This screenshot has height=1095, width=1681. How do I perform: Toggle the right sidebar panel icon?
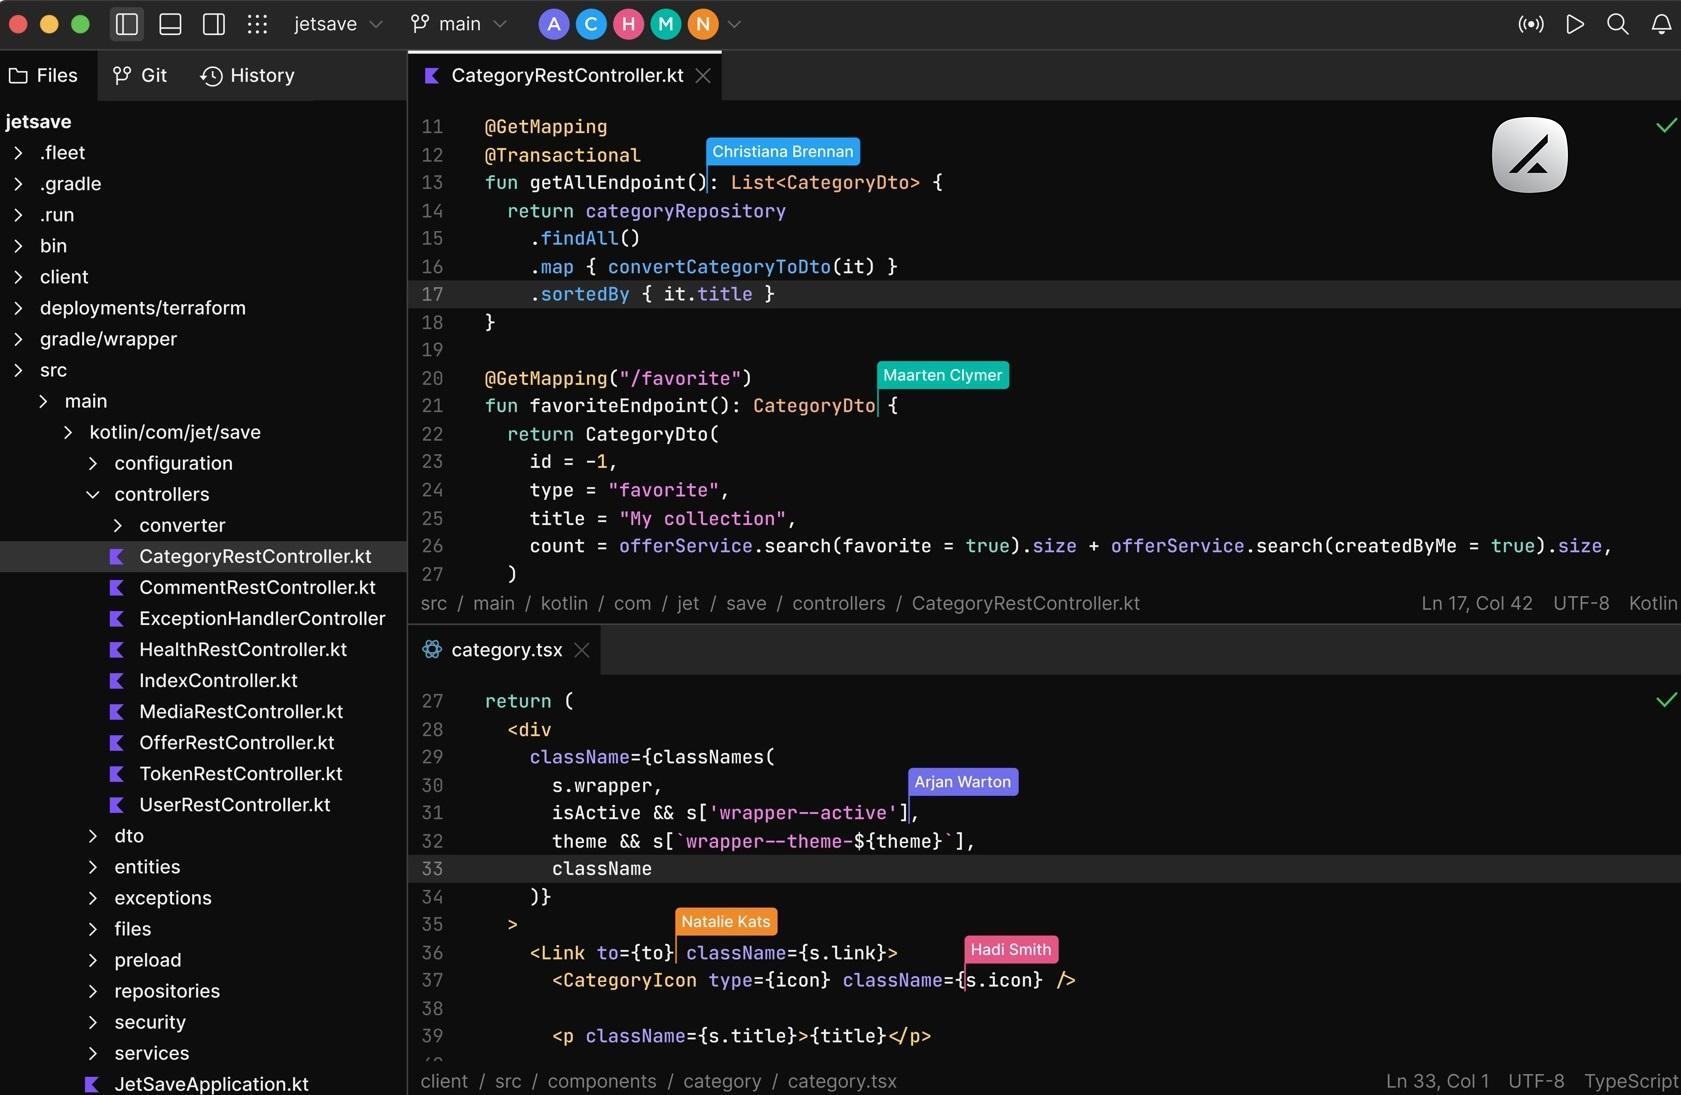[x=214, y=24]
